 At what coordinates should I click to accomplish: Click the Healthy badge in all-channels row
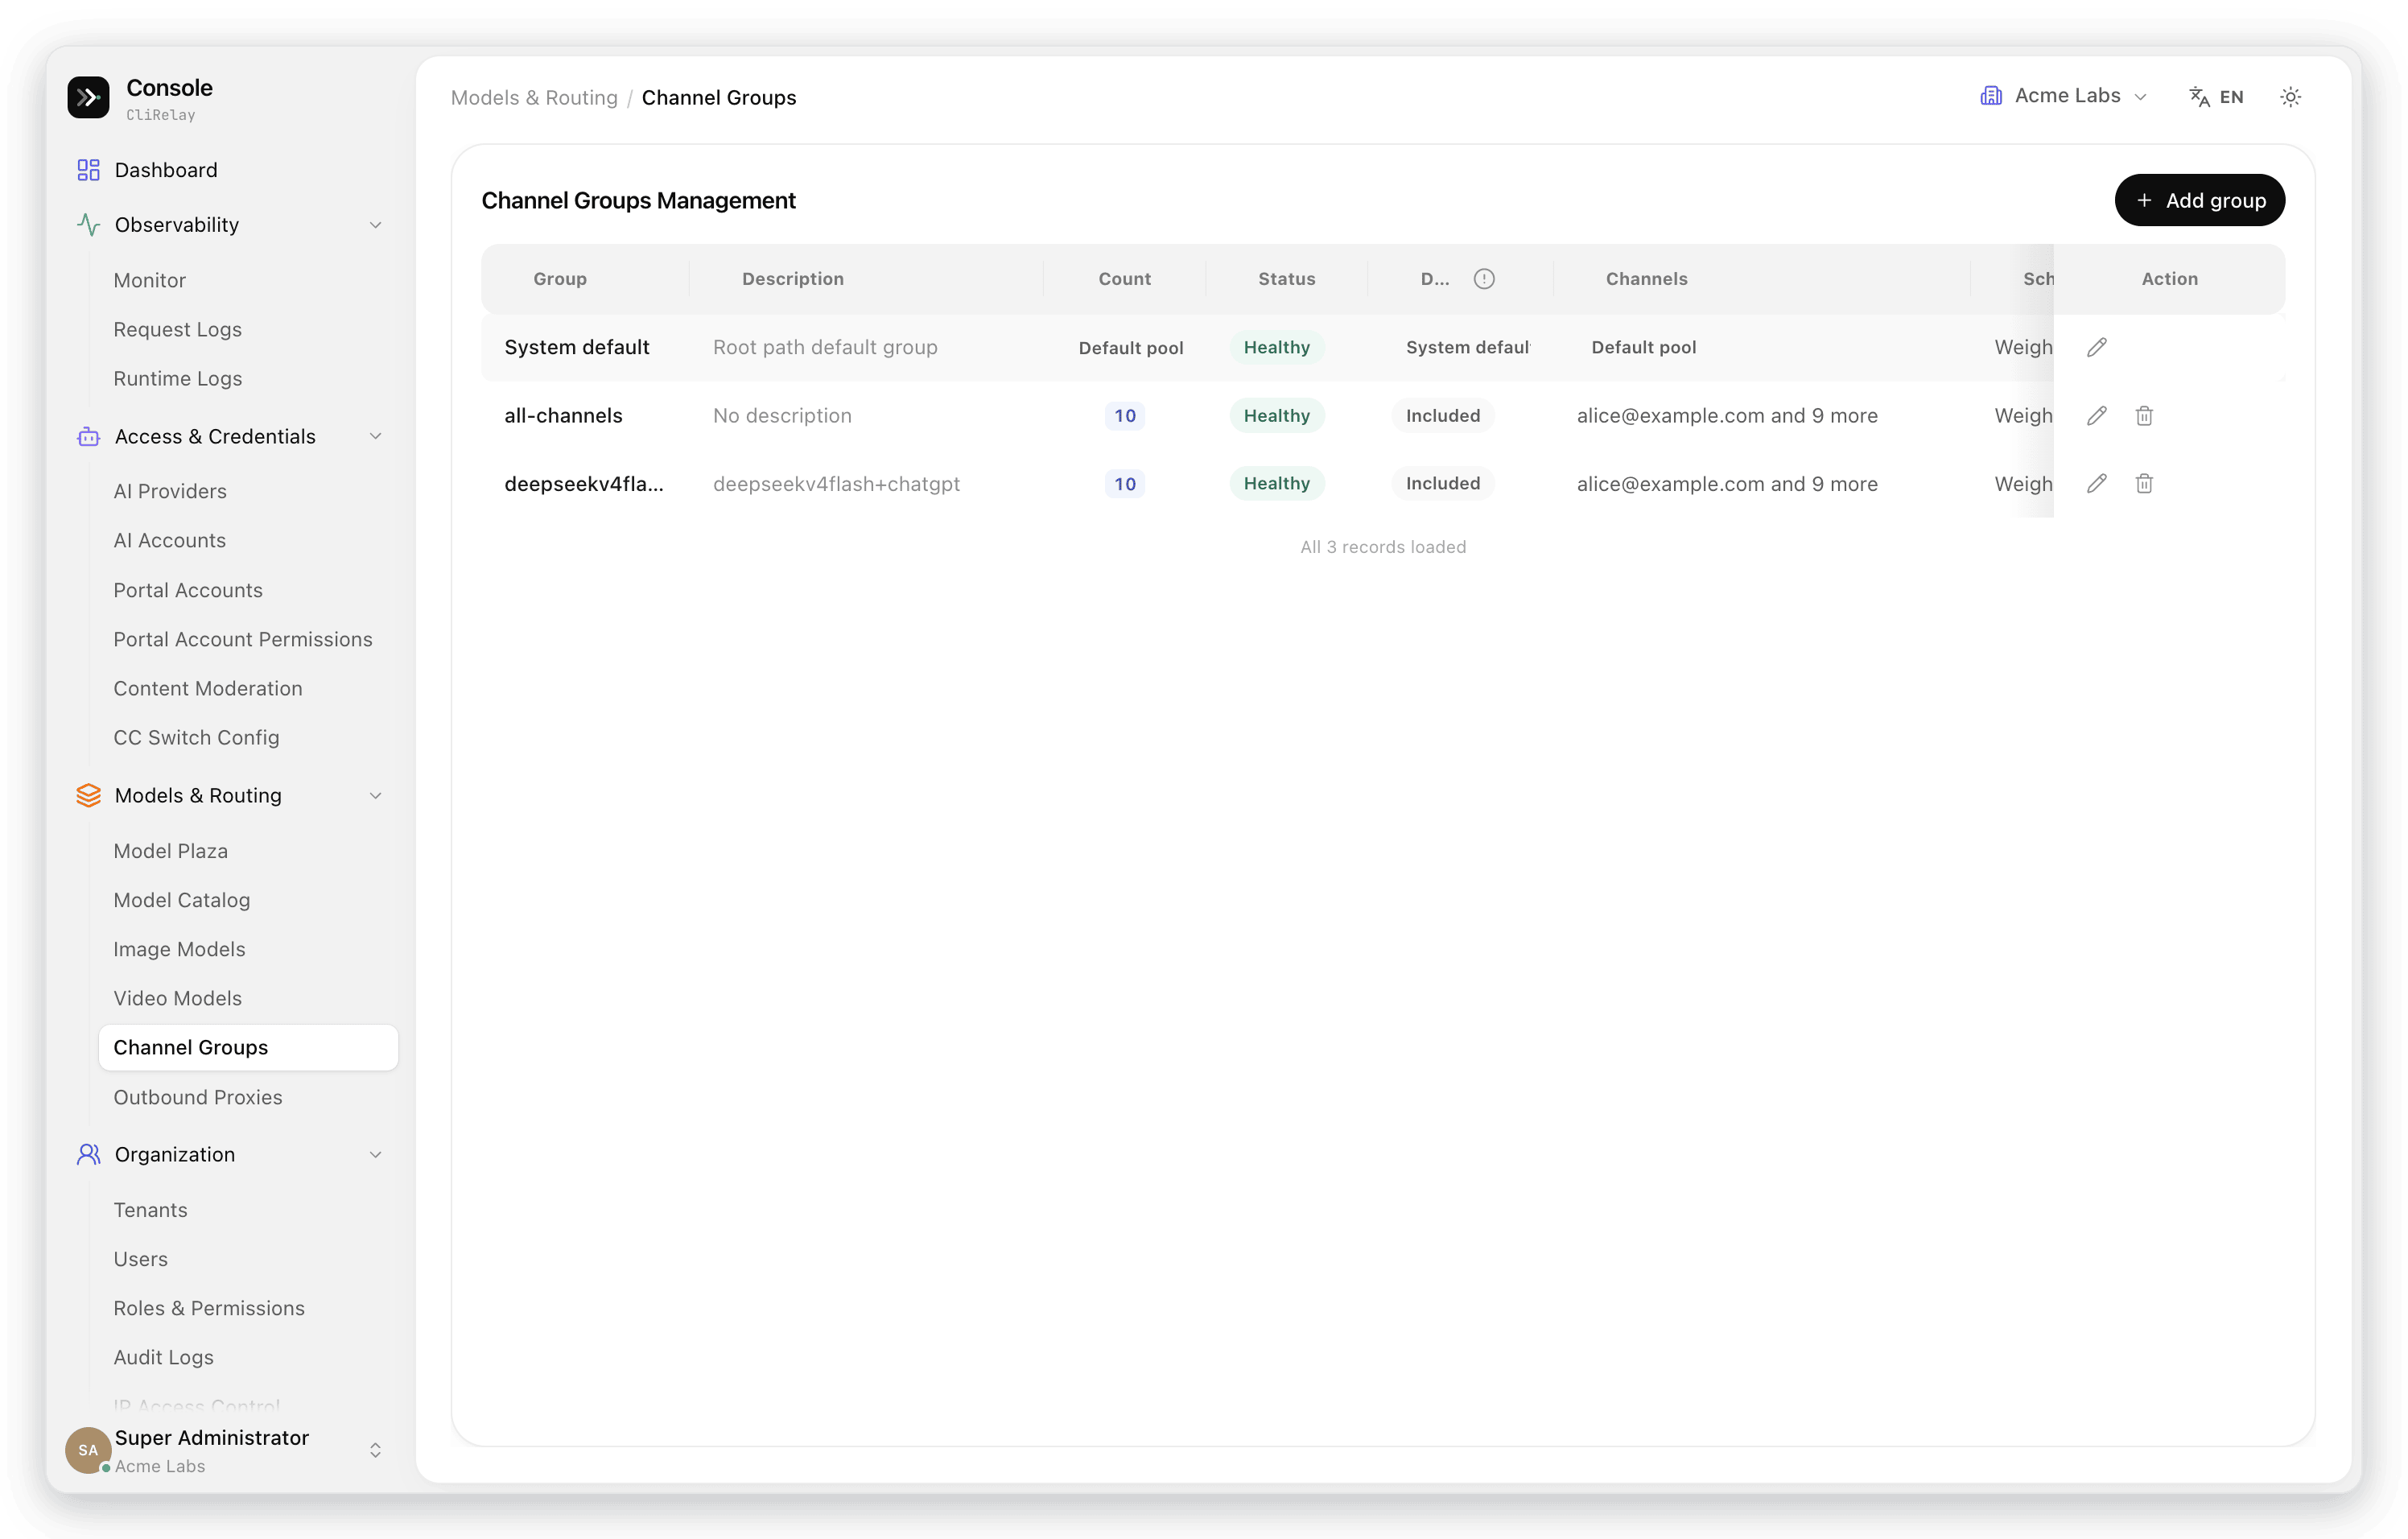point(1277,416)
